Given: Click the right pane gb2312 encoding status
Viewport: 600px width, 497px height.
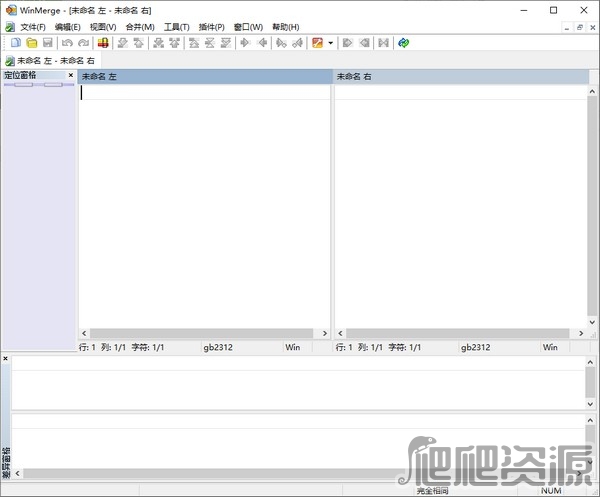Looking at the screenshot, I should 475,347.
